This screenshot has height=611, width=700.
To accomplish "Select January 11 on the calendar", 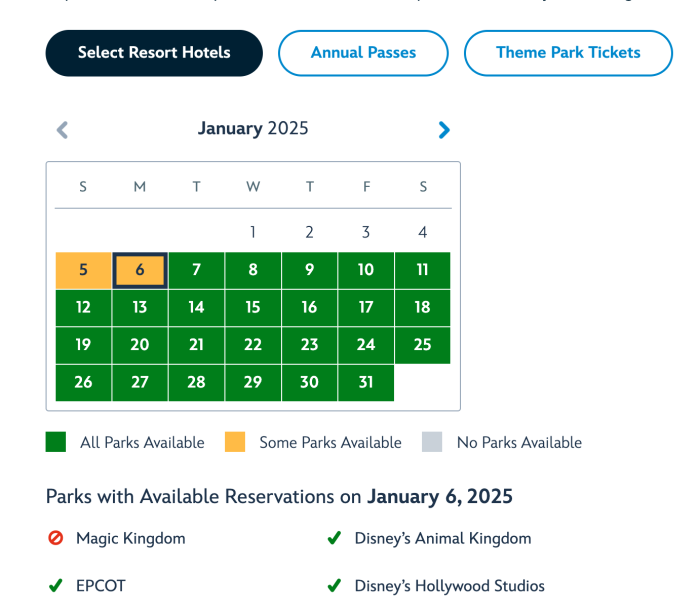I will click(x=422, y=270).
